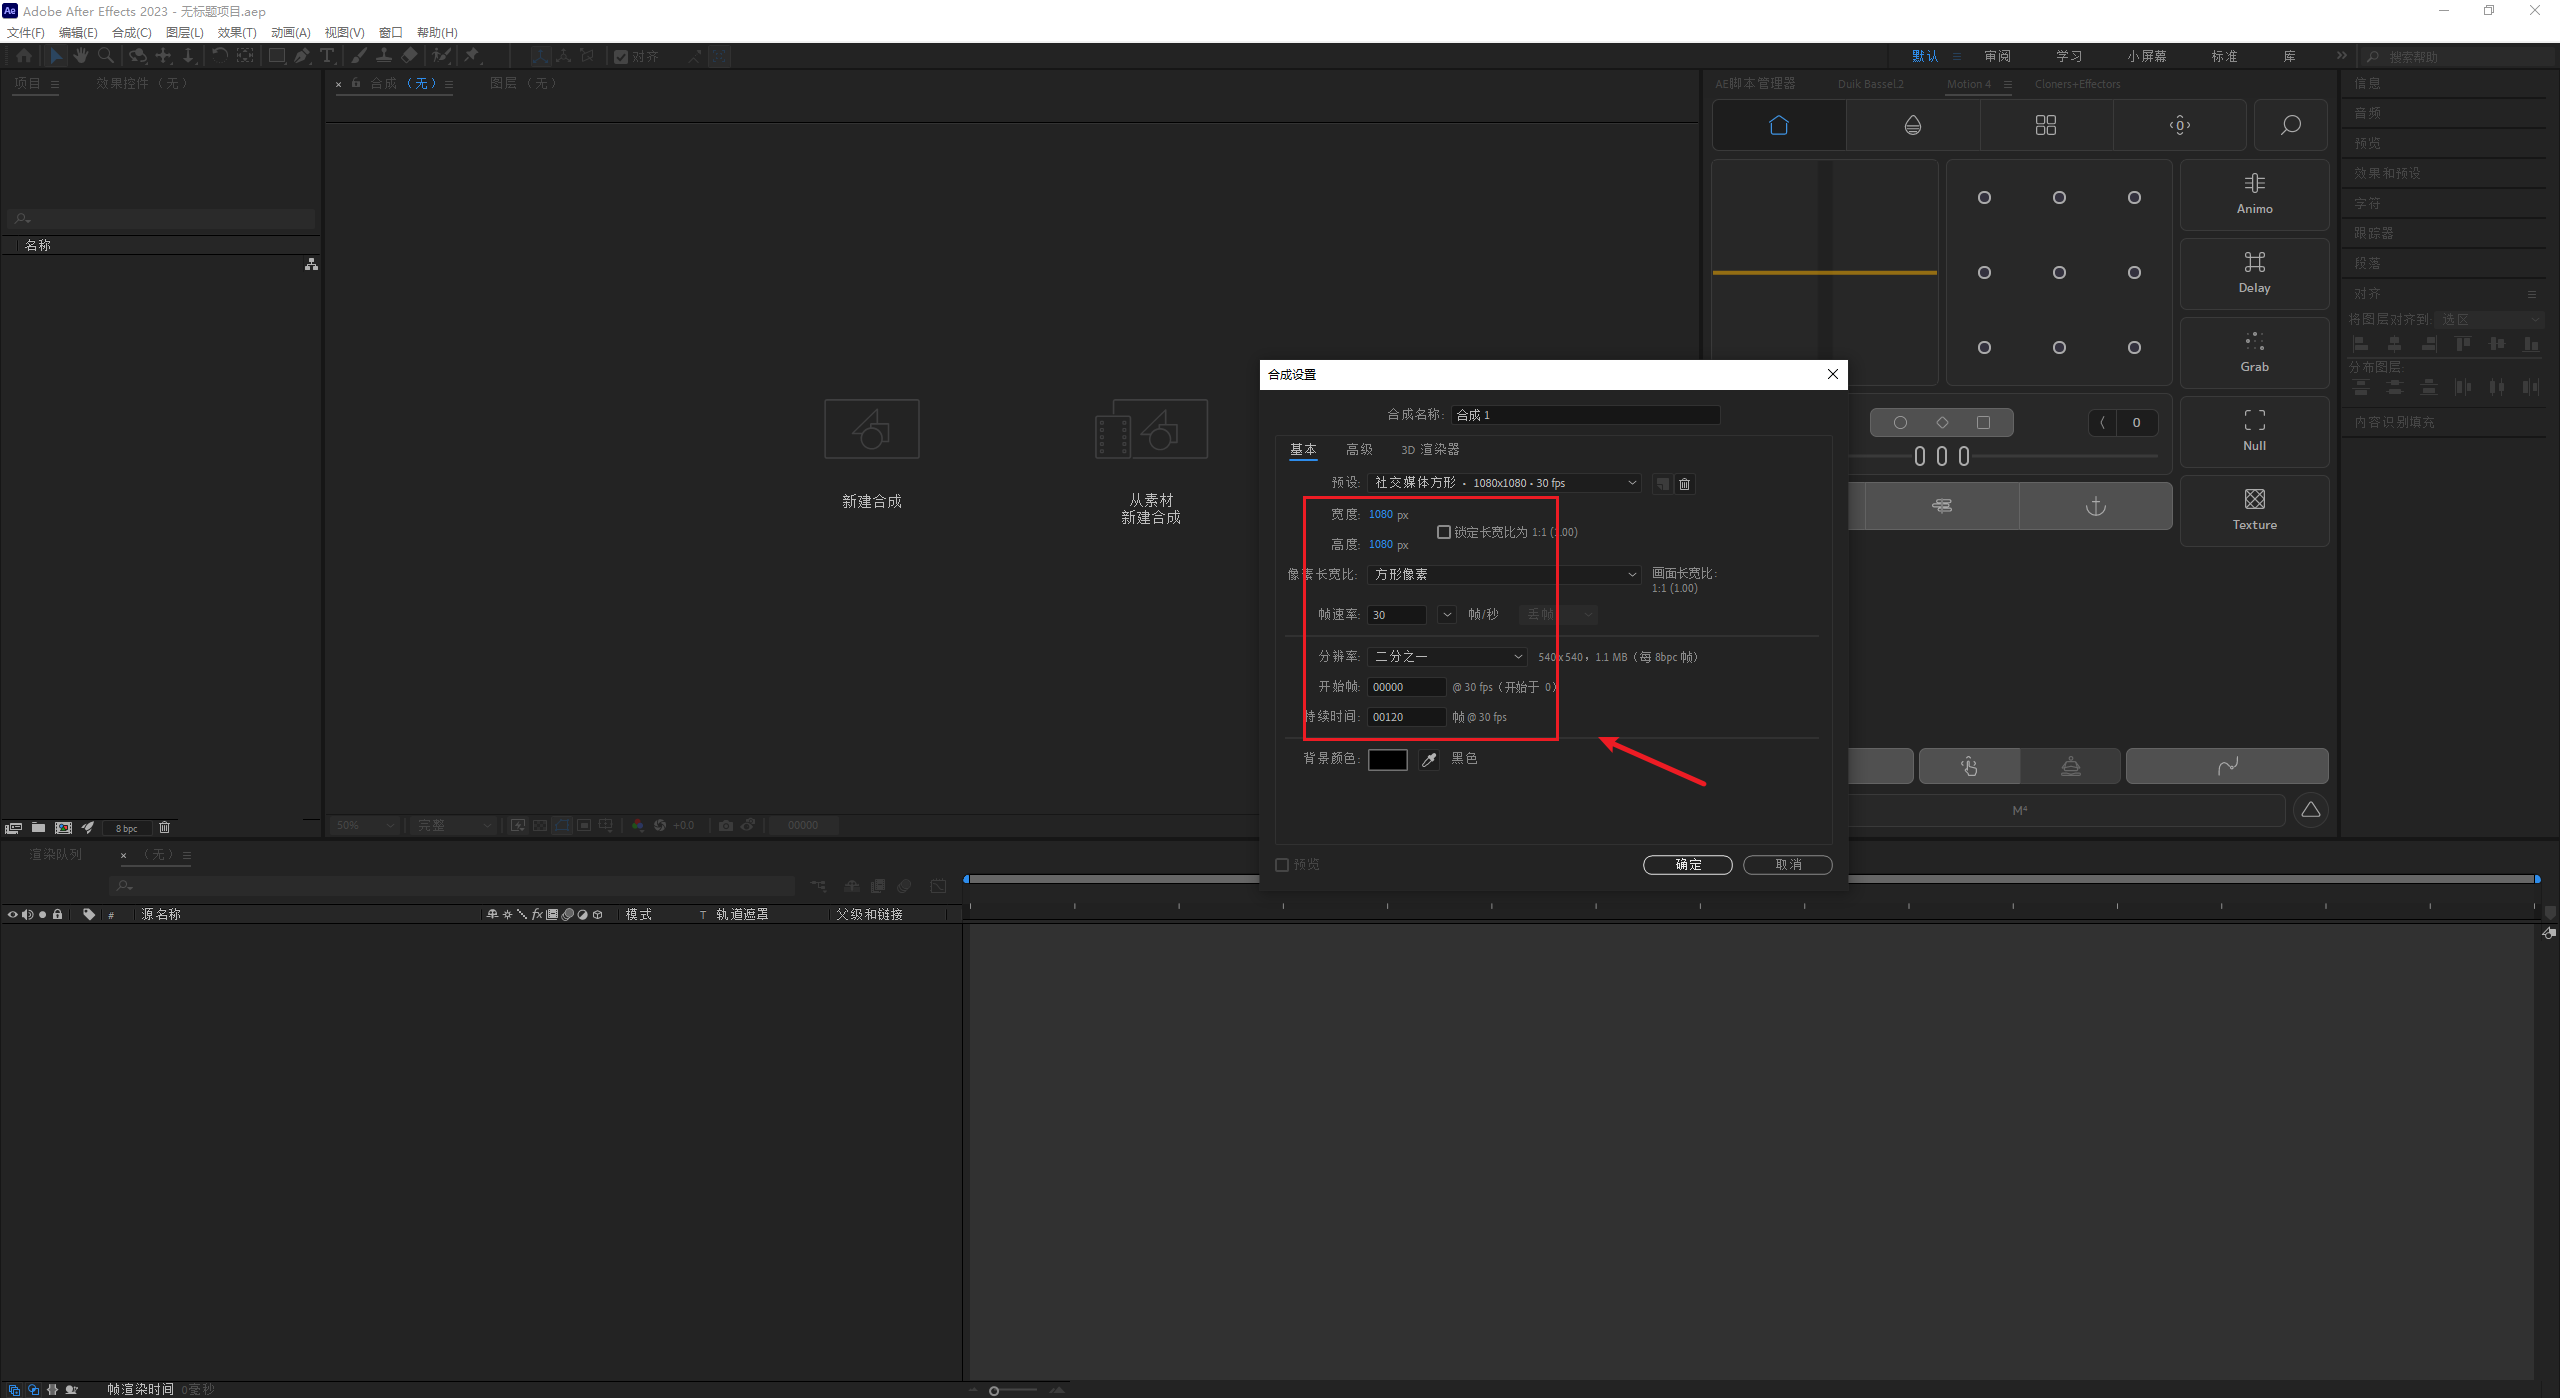Toggle the preview checkbox in dialog
The image size is (2560, 1398).
pyautogui.click(x=1282, y=865)
